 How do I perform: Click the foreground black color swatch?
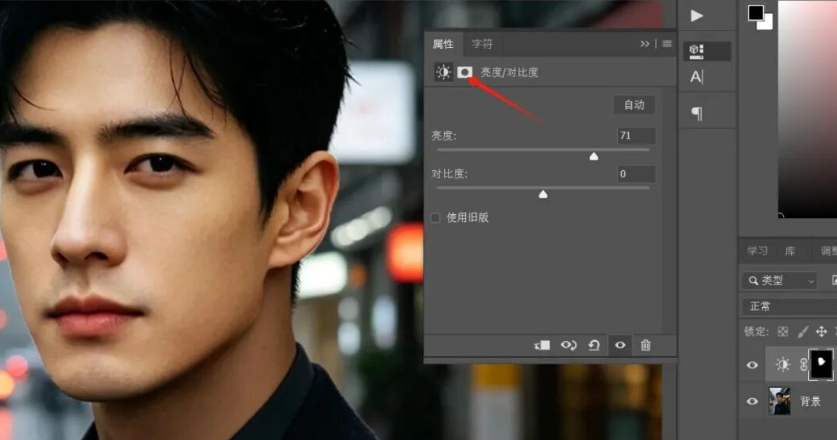click(x=755, y=12)
